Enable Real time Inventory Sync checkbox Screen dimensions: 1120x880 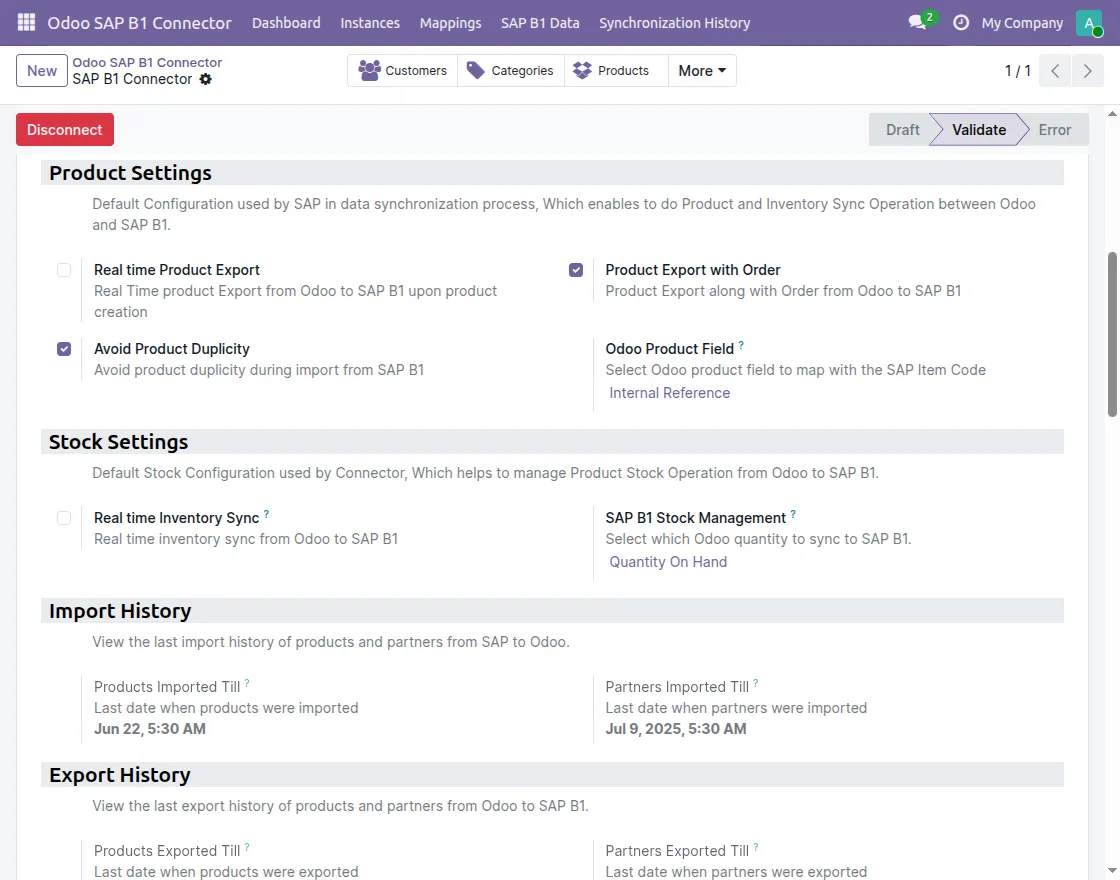coord(64,518)
